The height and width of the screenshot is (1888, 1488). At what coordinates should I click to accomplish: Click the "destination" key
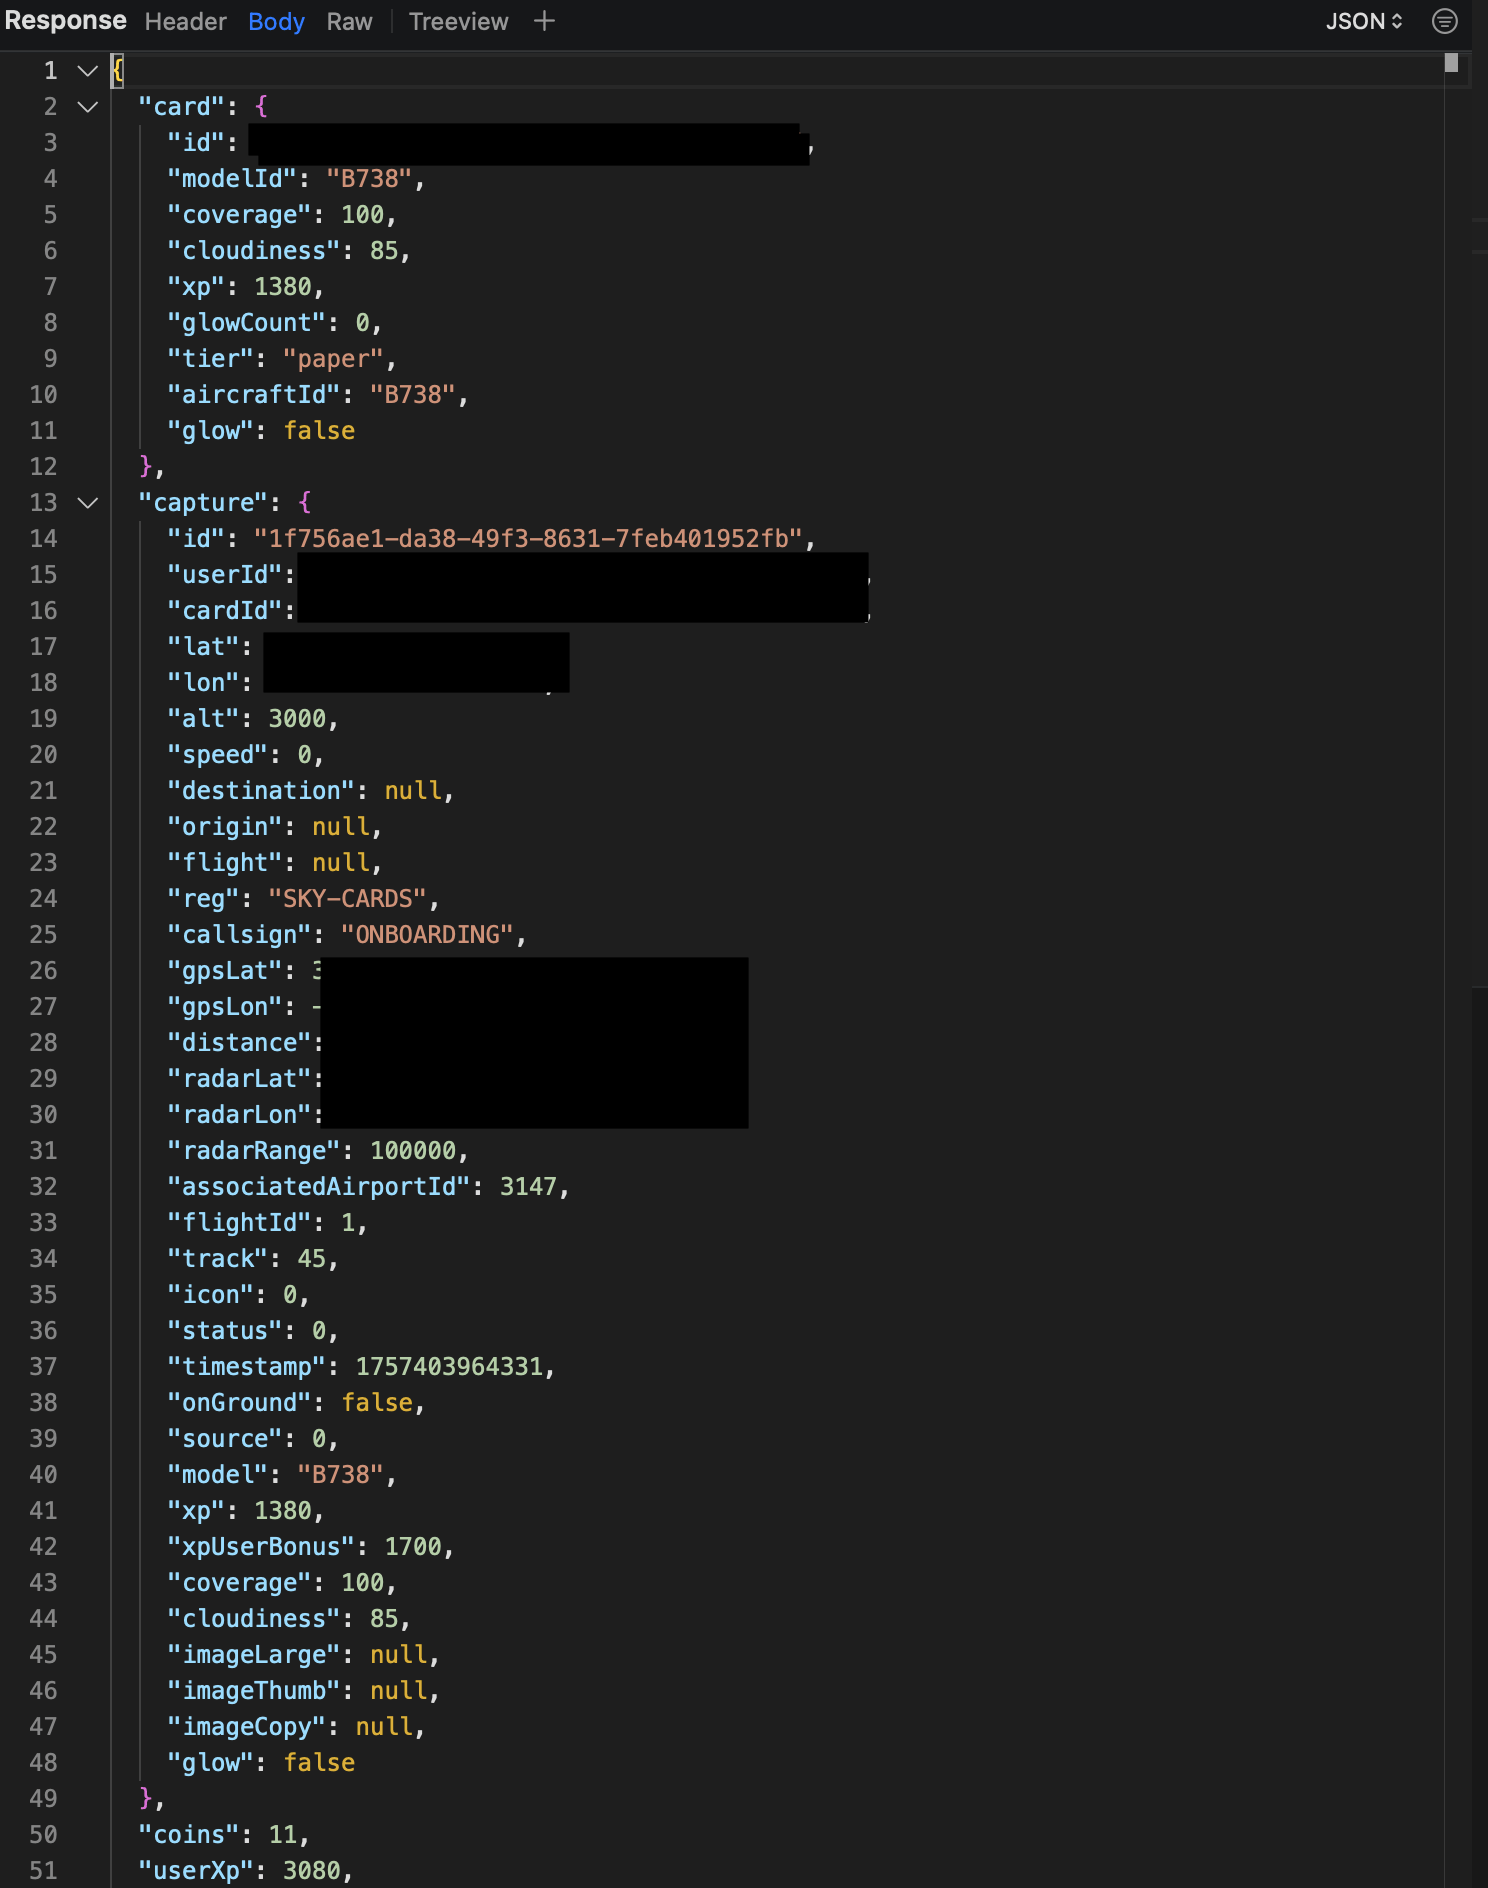point(261,791)
